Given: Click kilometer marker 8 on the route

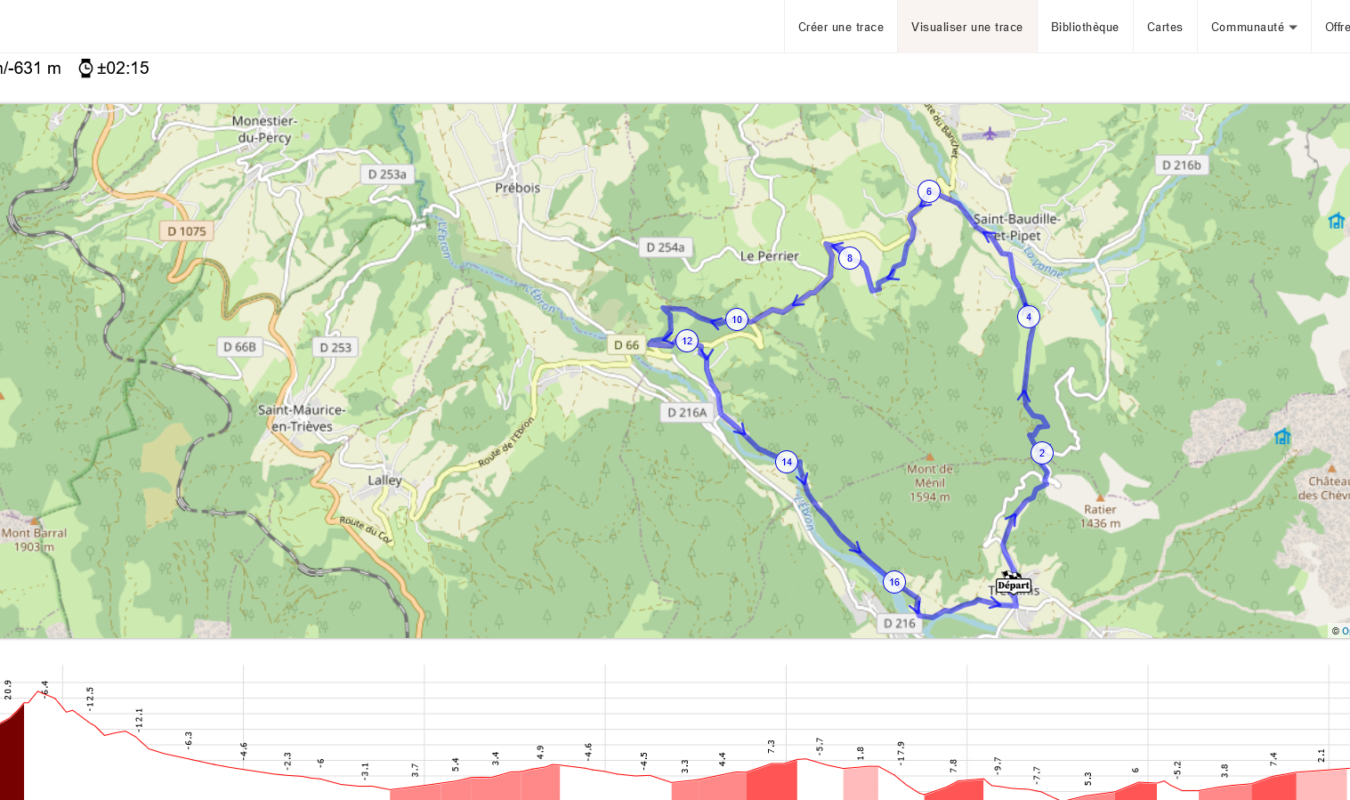Looking at the screenshot, I should (850, 258).
